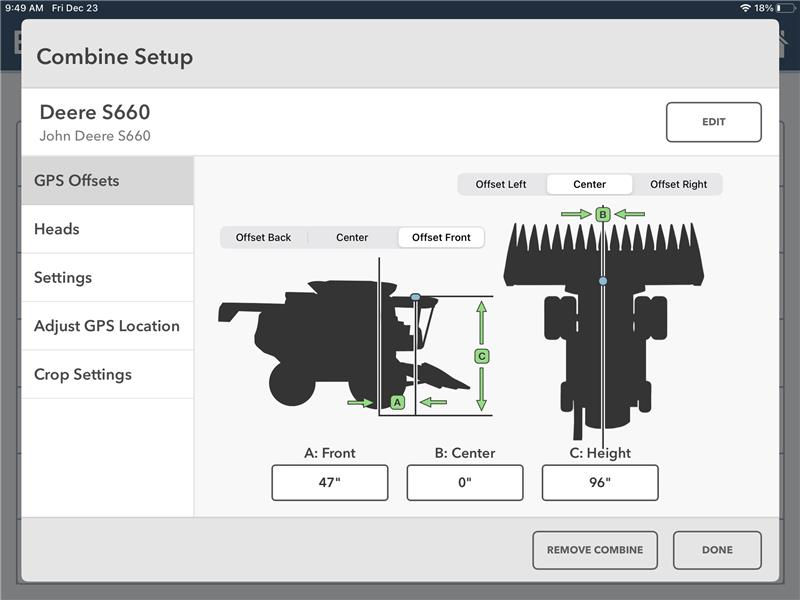Tap the battery indicator in status bar
This screenshot has width=800, height=600.
click(x=785, y=8)
